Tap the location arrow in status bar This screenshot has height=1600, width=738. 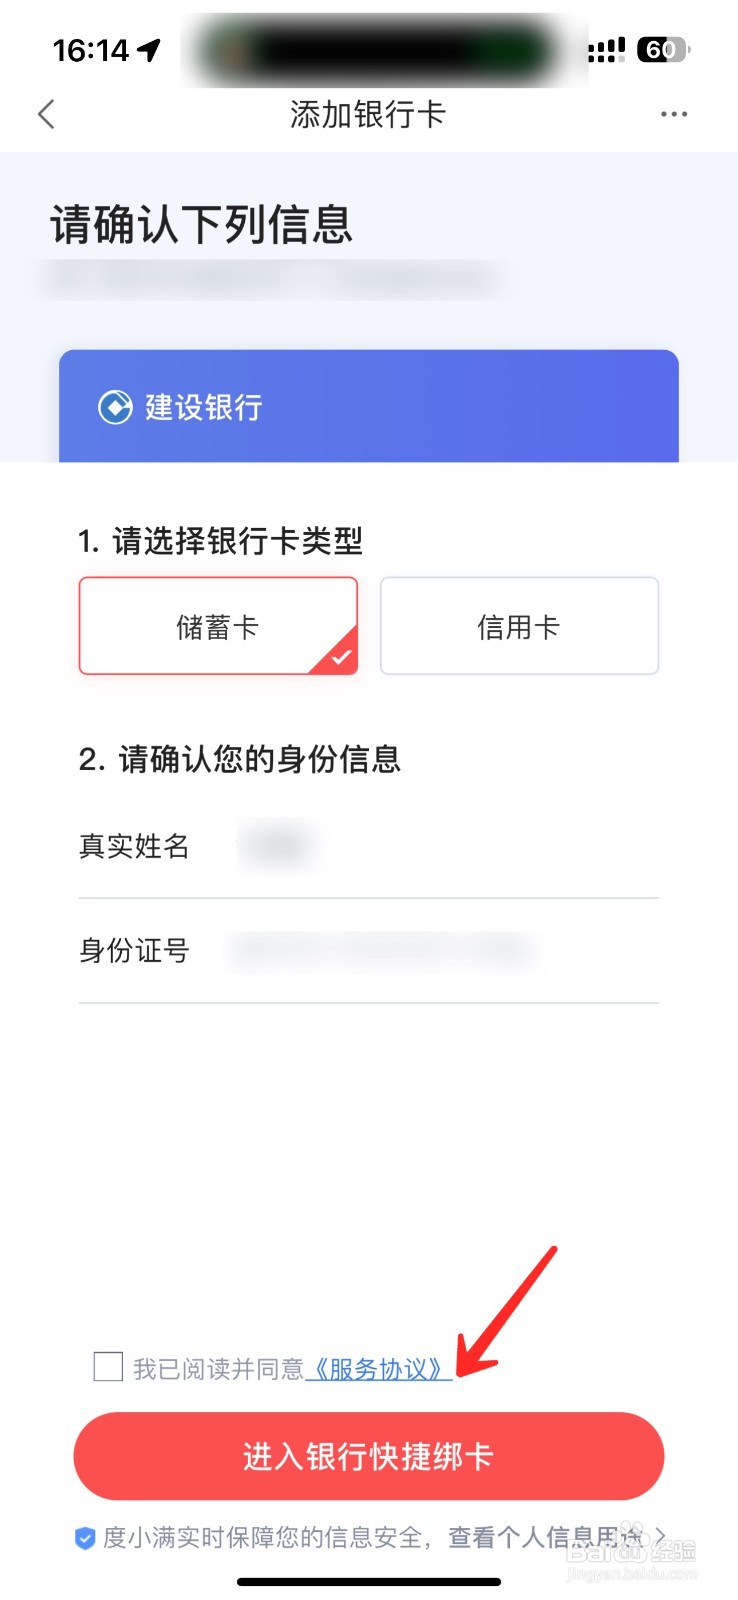[x=149, y=50]
